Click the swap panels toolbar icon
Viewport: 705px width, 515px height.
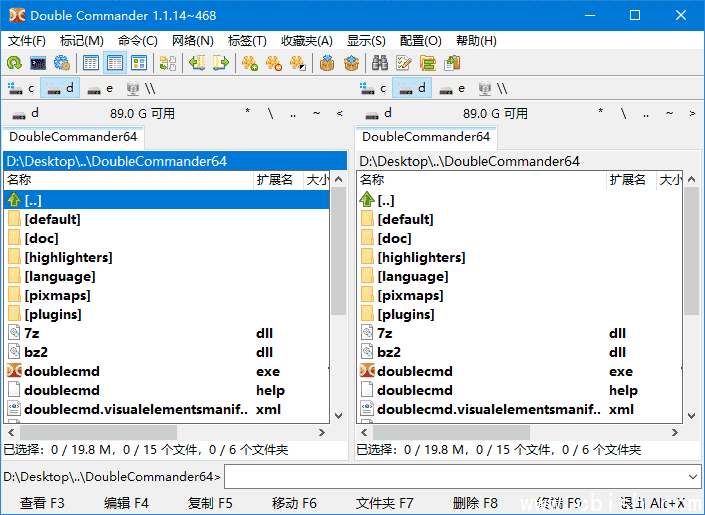click(x=167, y=63)
